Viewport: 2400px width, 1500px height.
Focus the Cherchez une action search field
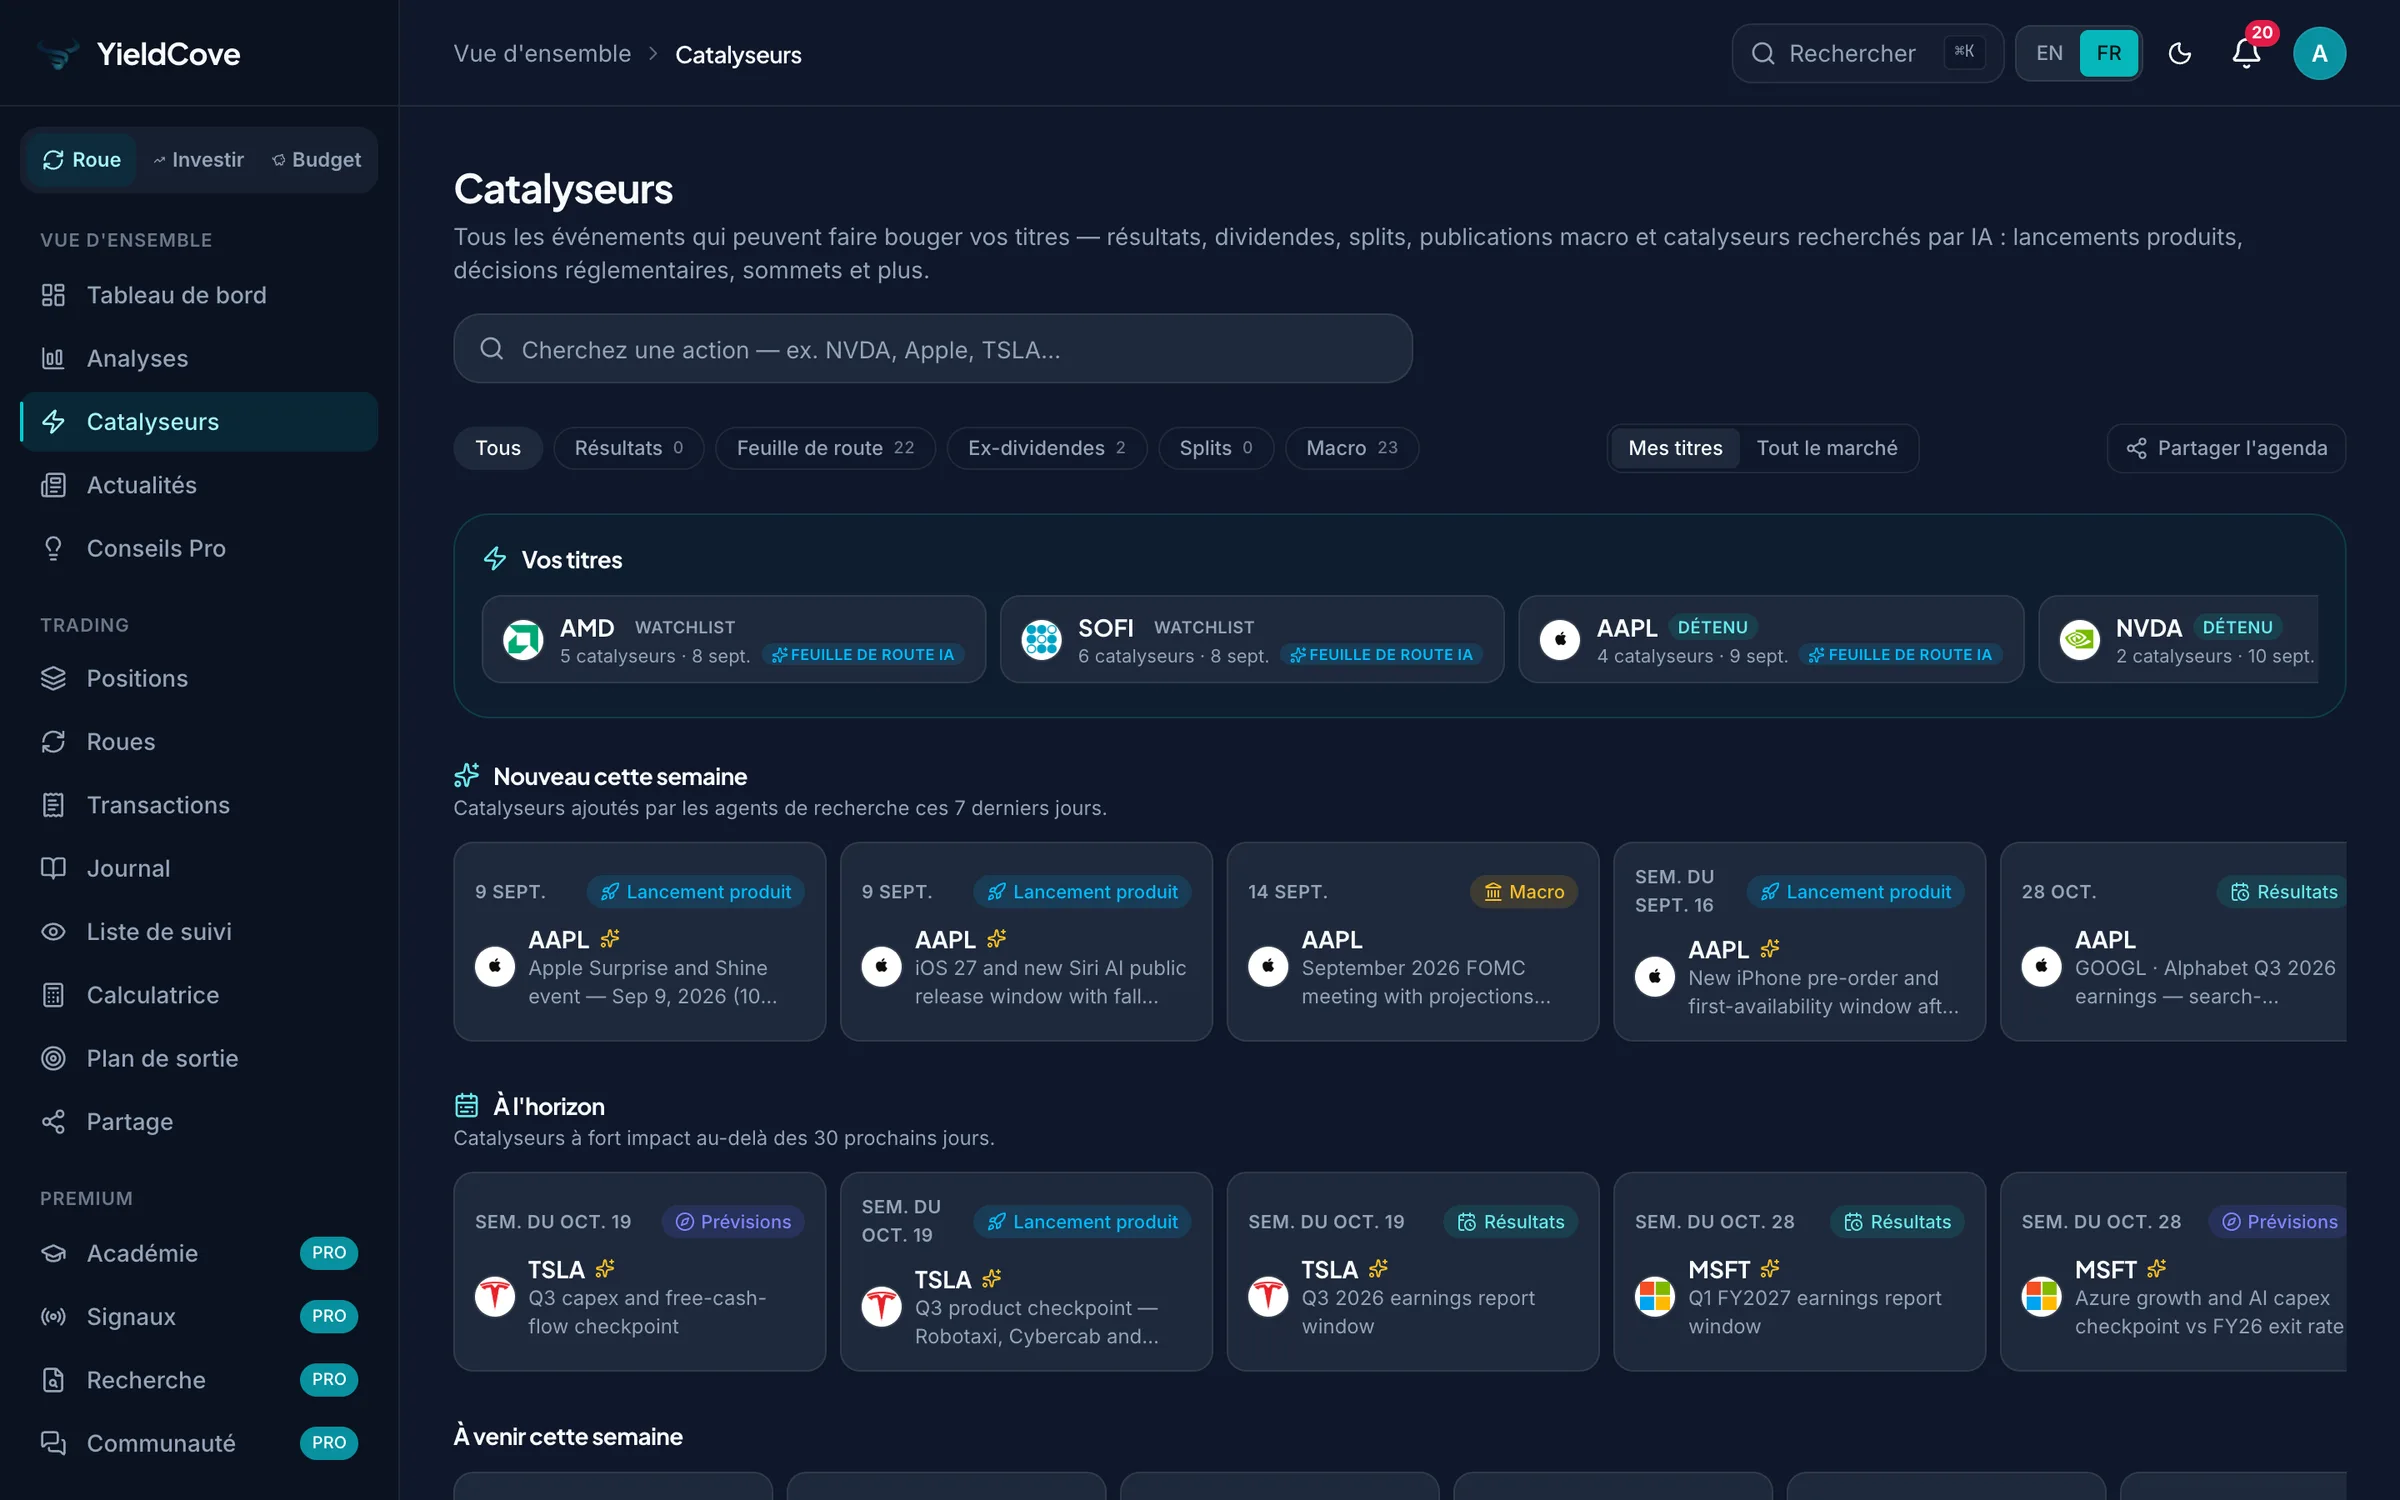click(933, 349)
